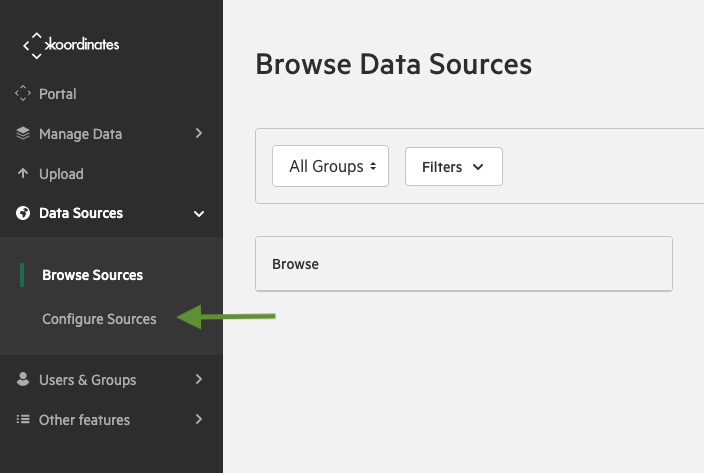Click the Other features list icon
Screen dimensions: 704x473
23,419
